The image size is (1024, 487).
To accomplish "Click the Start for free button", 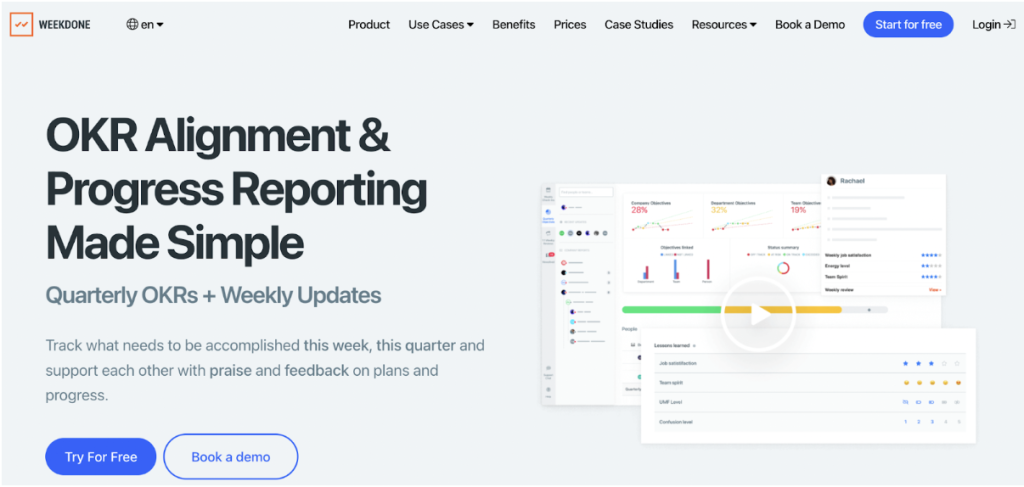I will (907, 24).
